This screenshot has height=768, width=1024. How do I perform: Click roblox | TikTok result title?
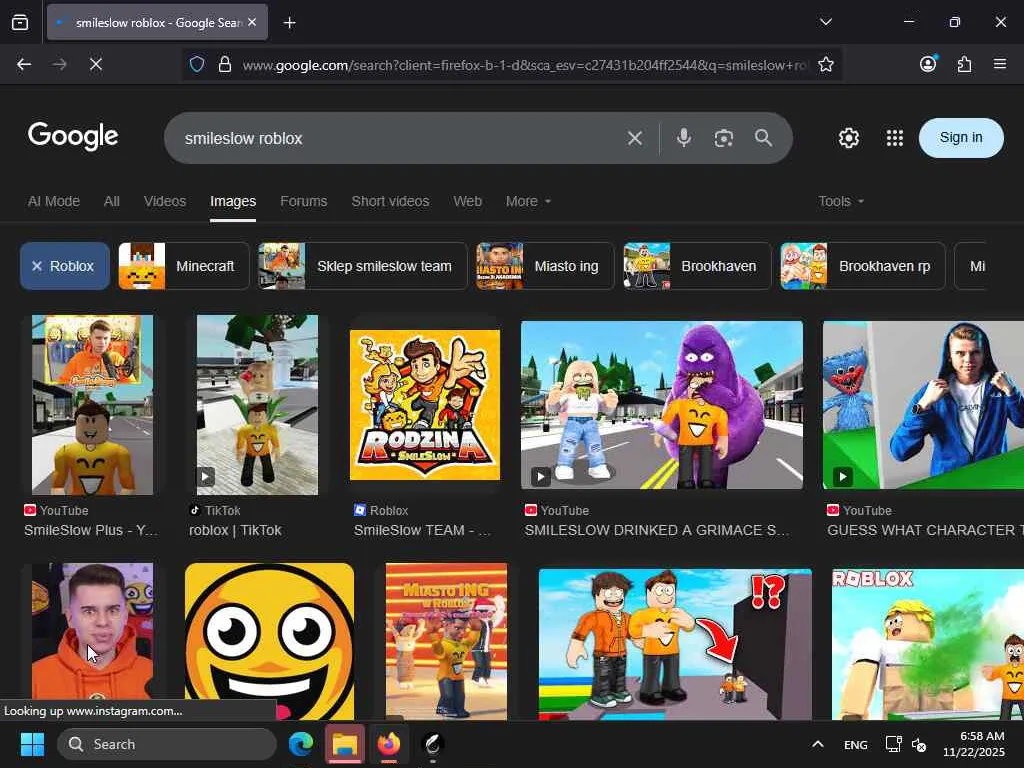click(235, 530)
